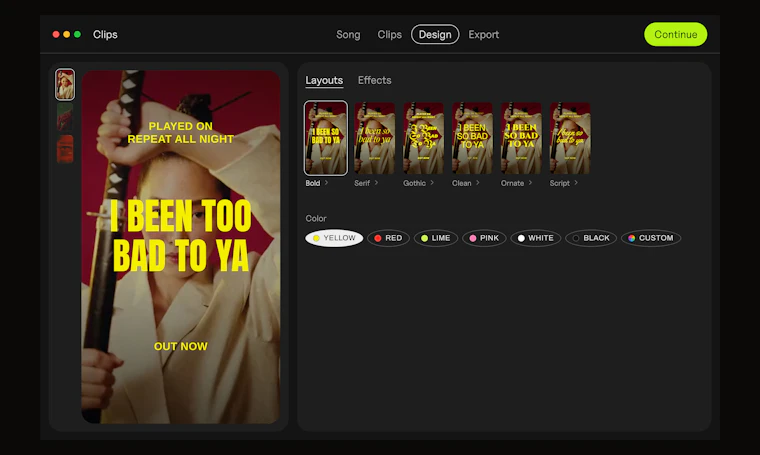Expand the Ornate layout chevron
The height and width of the screenshot is (455, 760).
[530, 183]
